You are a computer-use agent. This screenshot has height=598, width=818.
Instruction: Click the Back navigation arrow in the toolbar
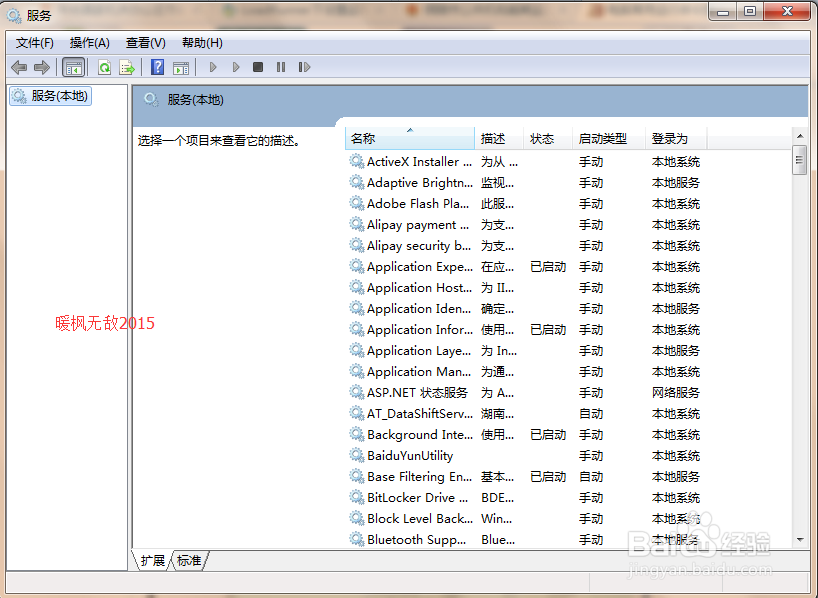[x=18, y=67]
